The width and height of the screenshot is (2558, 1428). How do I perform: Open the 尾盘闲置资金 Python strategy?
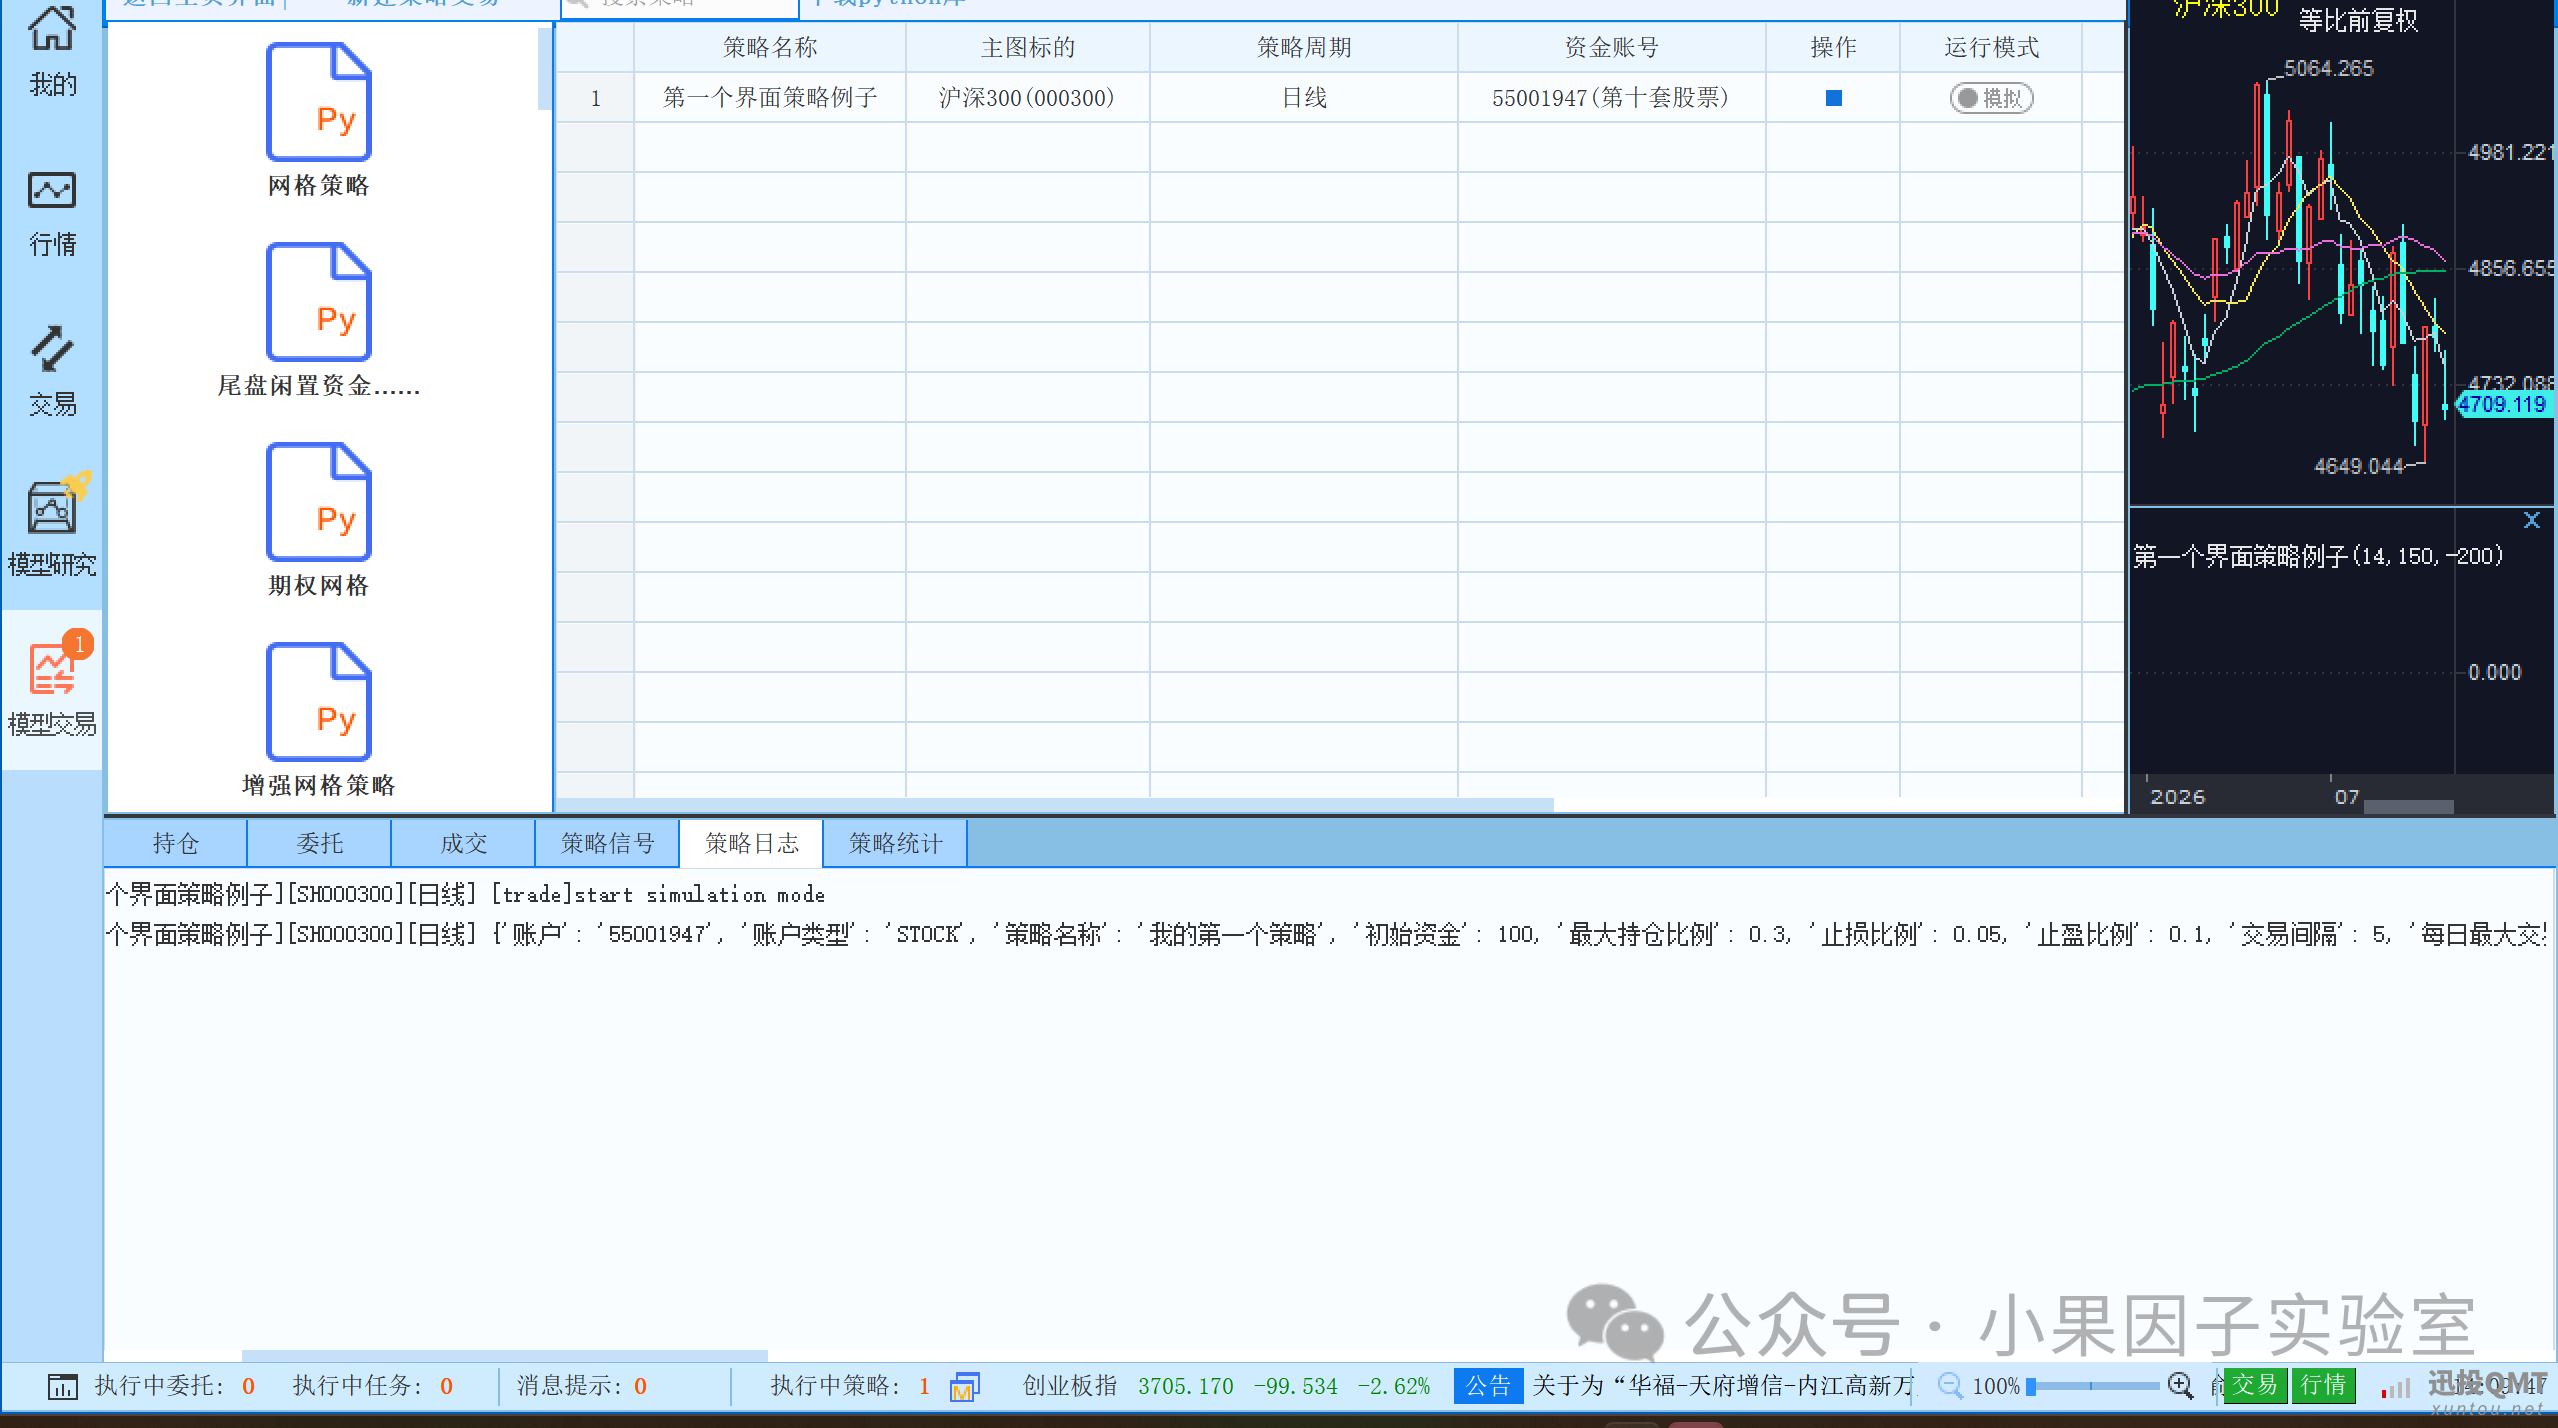pos(318,320)
